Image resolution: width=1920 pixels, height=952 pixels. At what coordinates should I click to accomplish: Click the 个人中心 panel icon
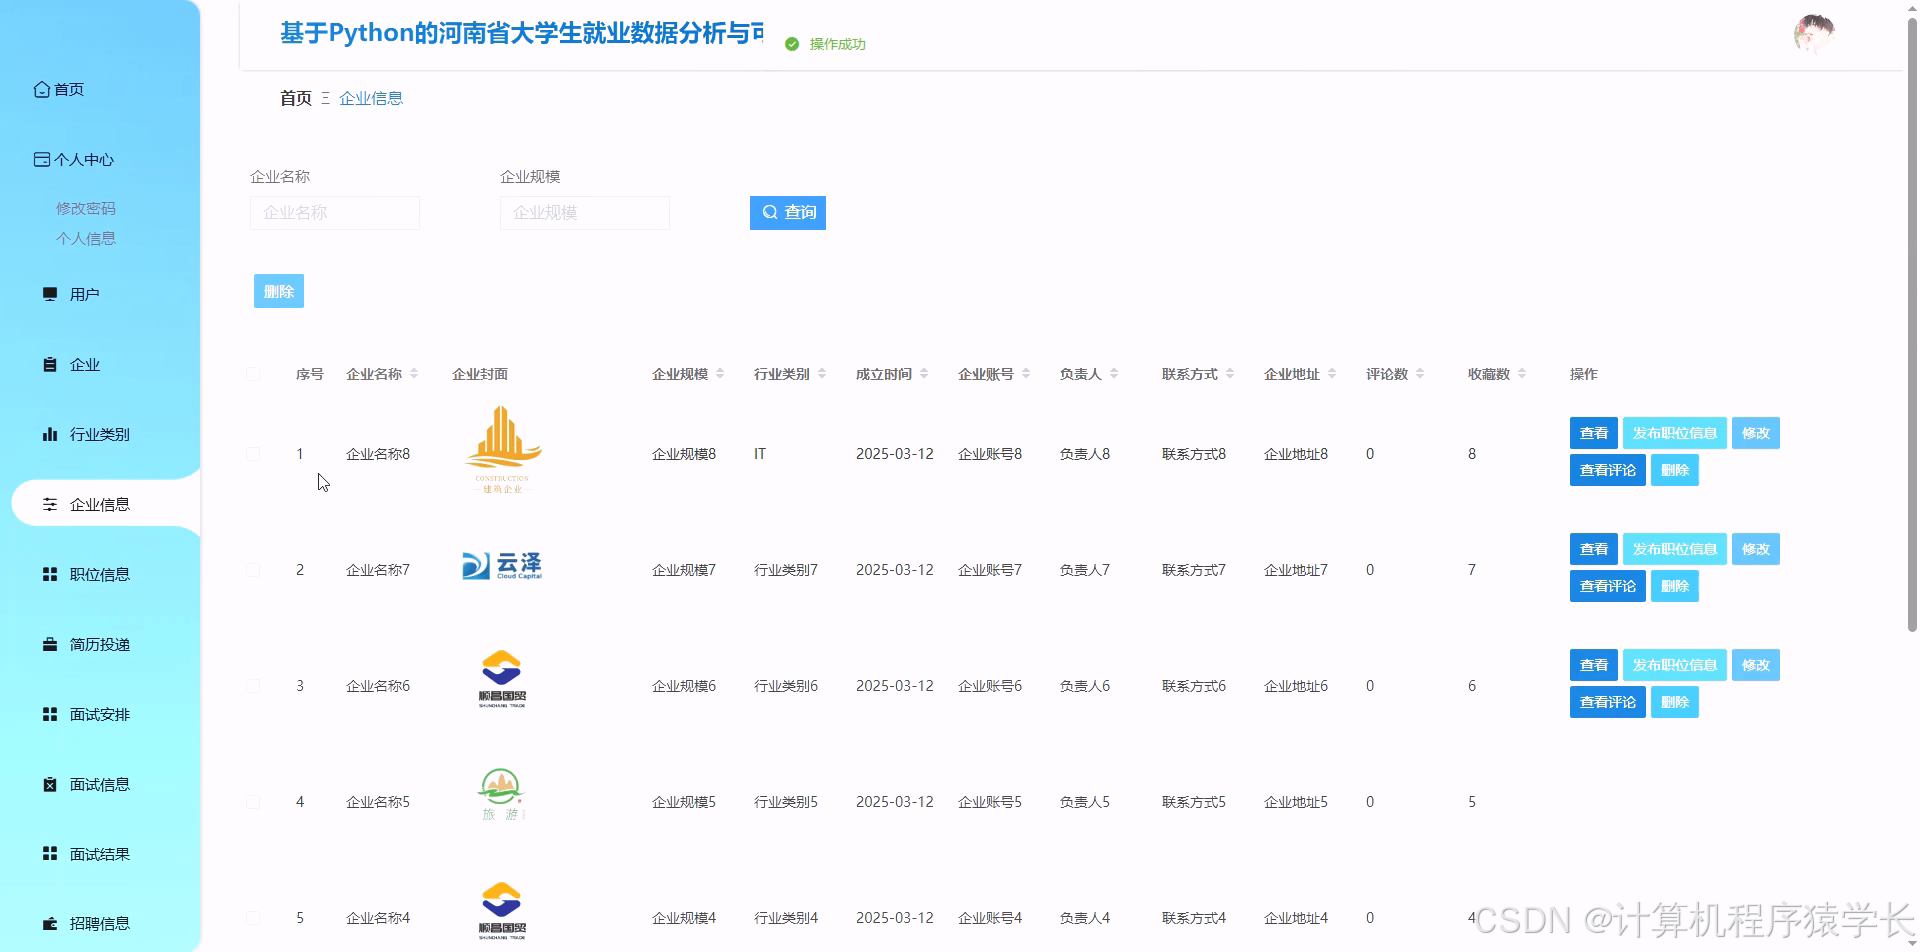pos(41,158)
